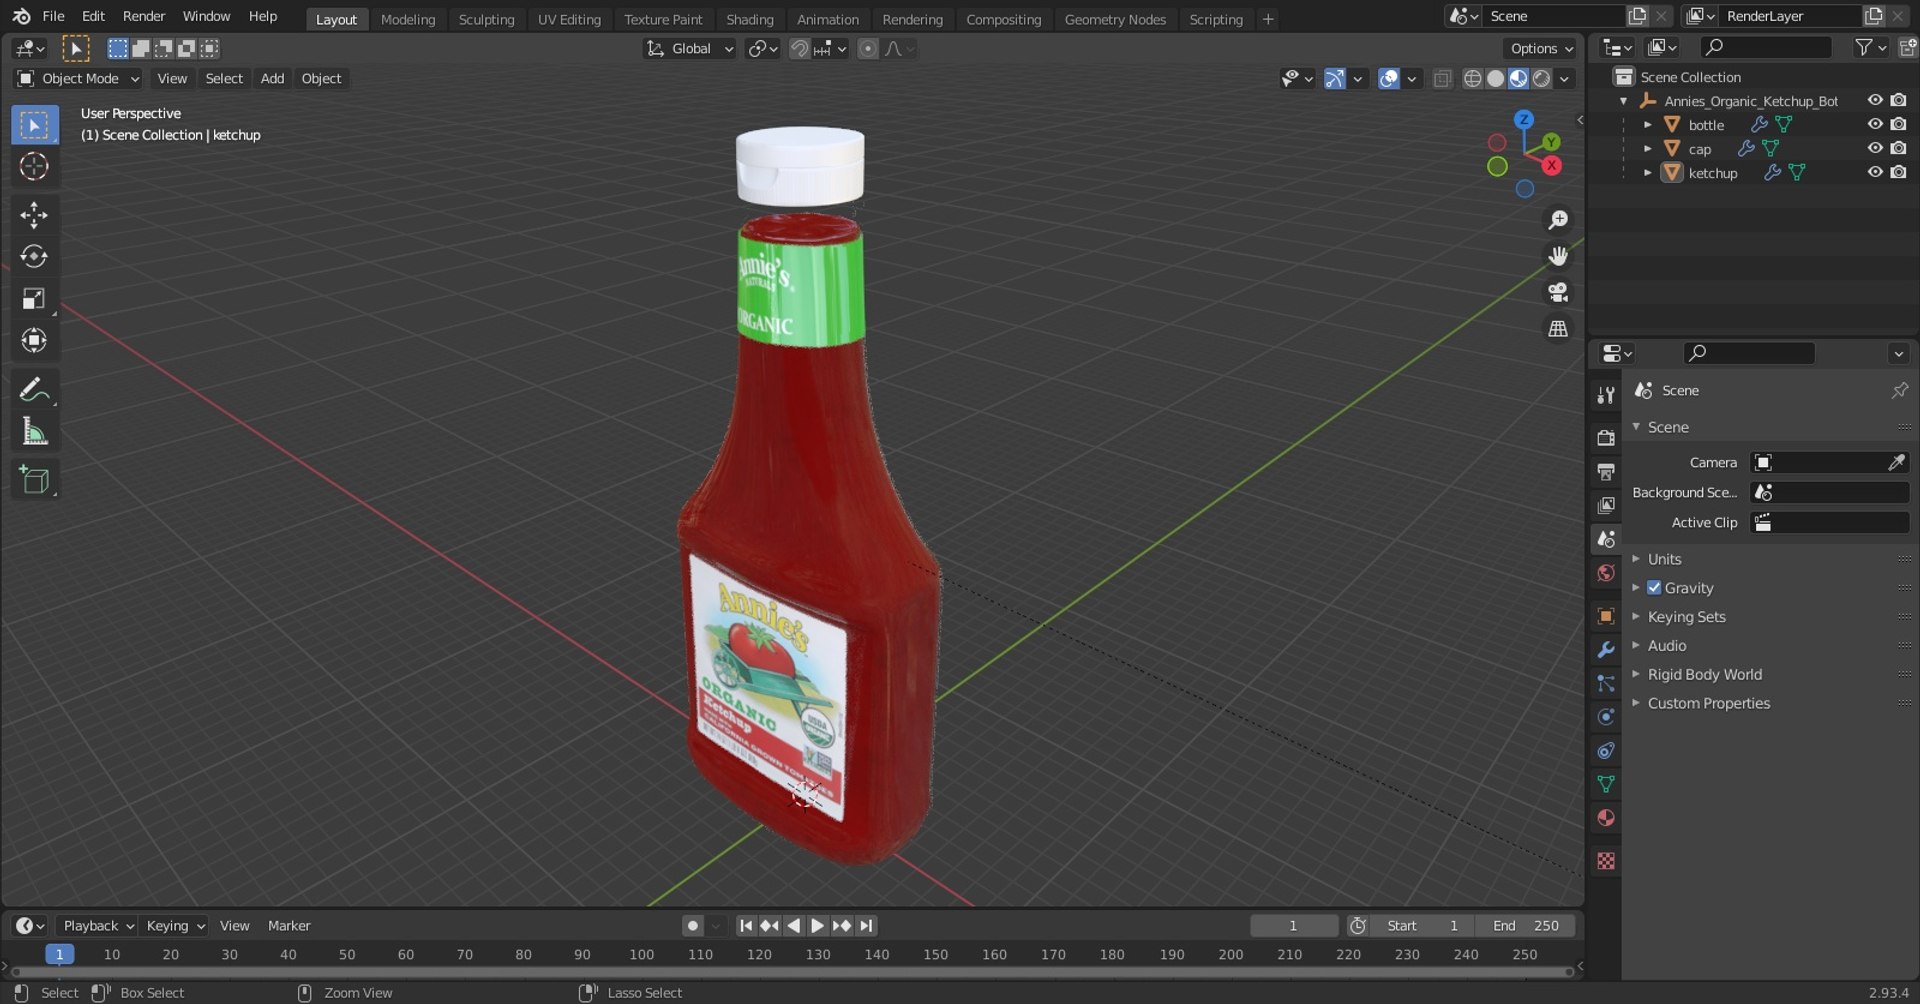The width and height of the screenshot is (1920, 1004).
Task: Select the Annotate tool
Action: click(34, 389)
